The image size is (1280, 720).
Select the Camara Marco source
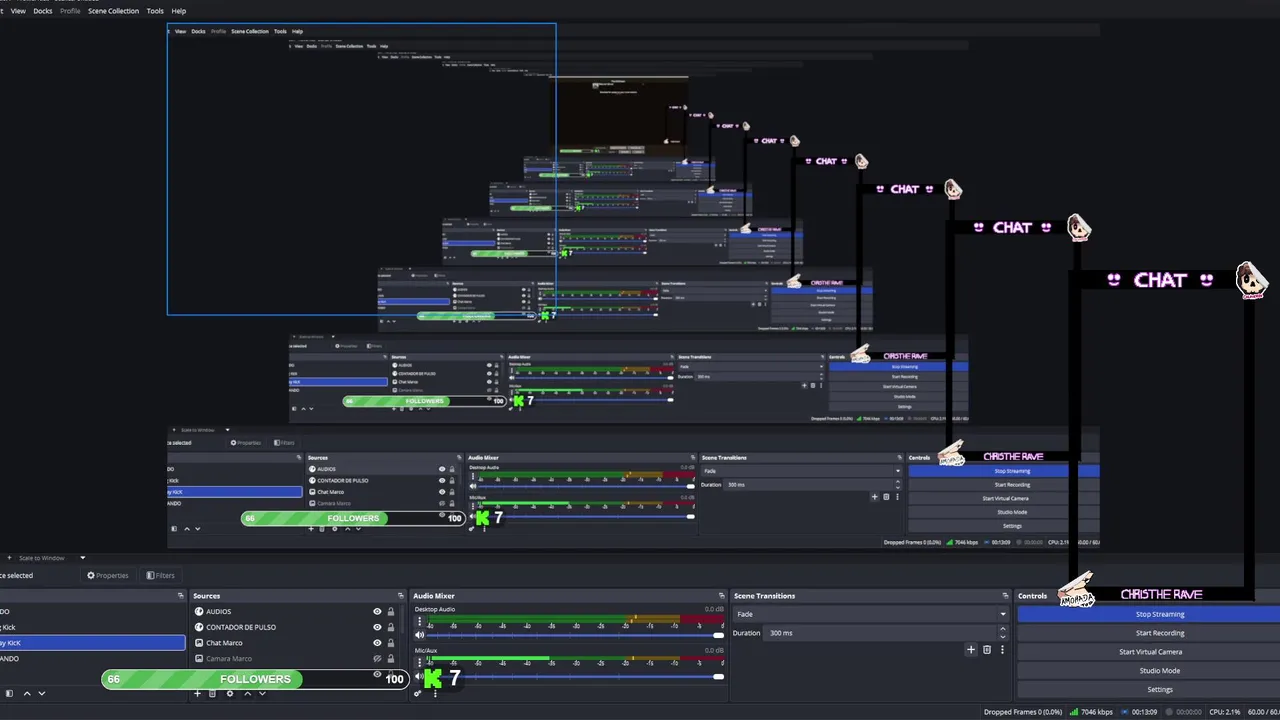coord(295,659)
